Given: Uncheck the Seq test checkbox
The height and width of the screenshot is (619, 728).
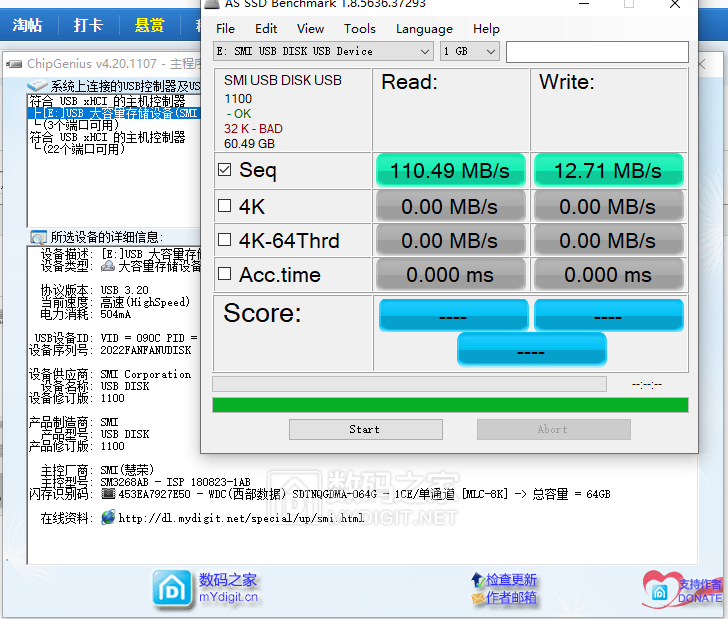Looking at the screenshot, I should (x=225, y=169).
